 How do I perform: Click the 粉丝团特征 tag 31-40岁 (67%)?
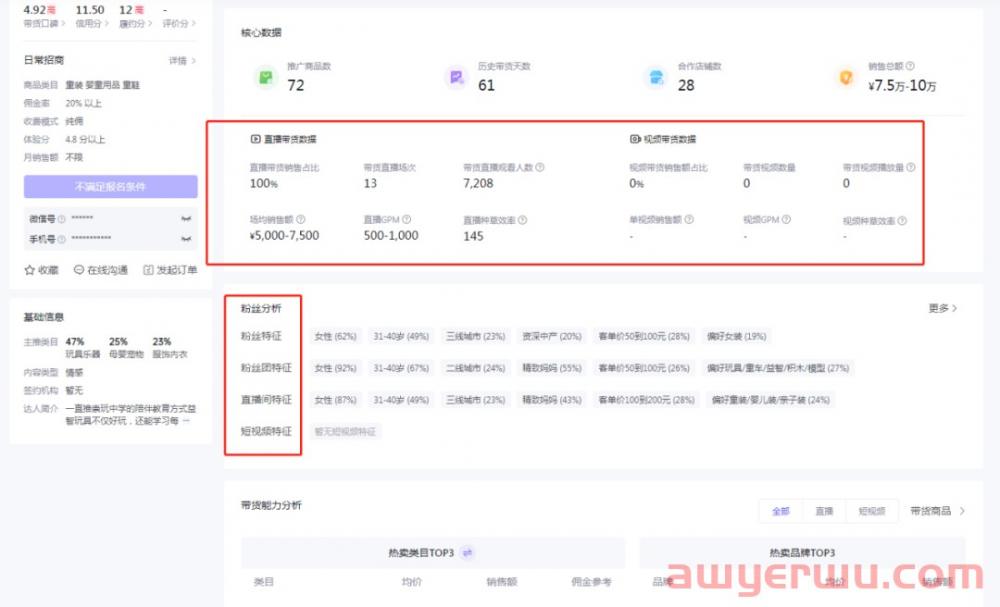(x=401, y=368)
